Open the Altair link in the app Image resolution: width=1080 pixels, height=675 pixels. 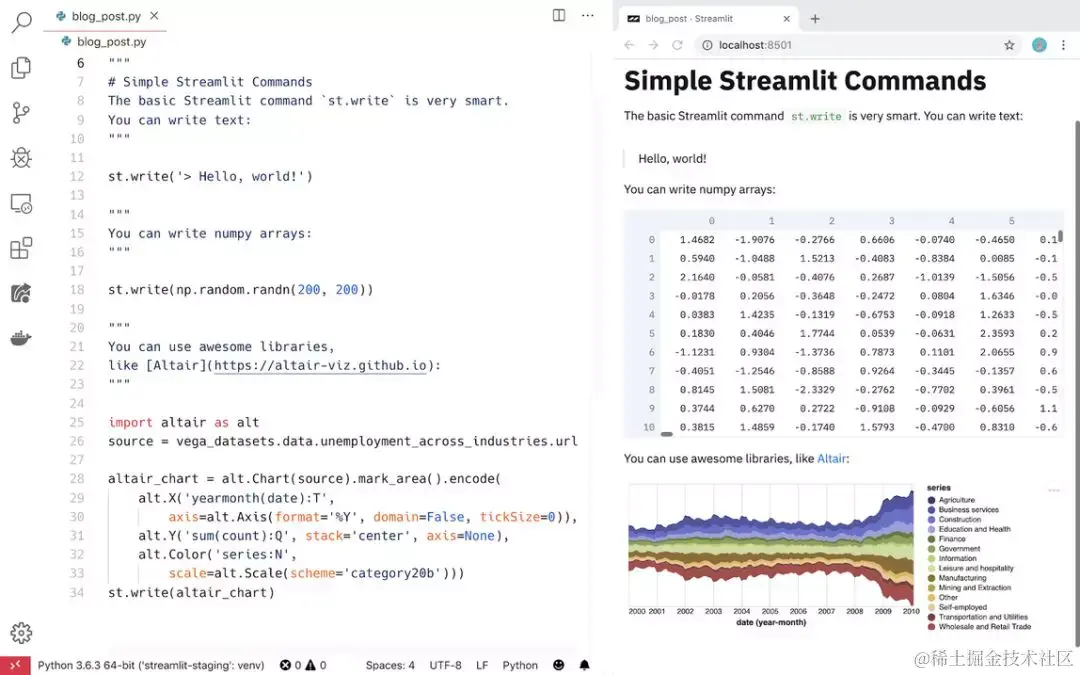click(x=830, y=458)
